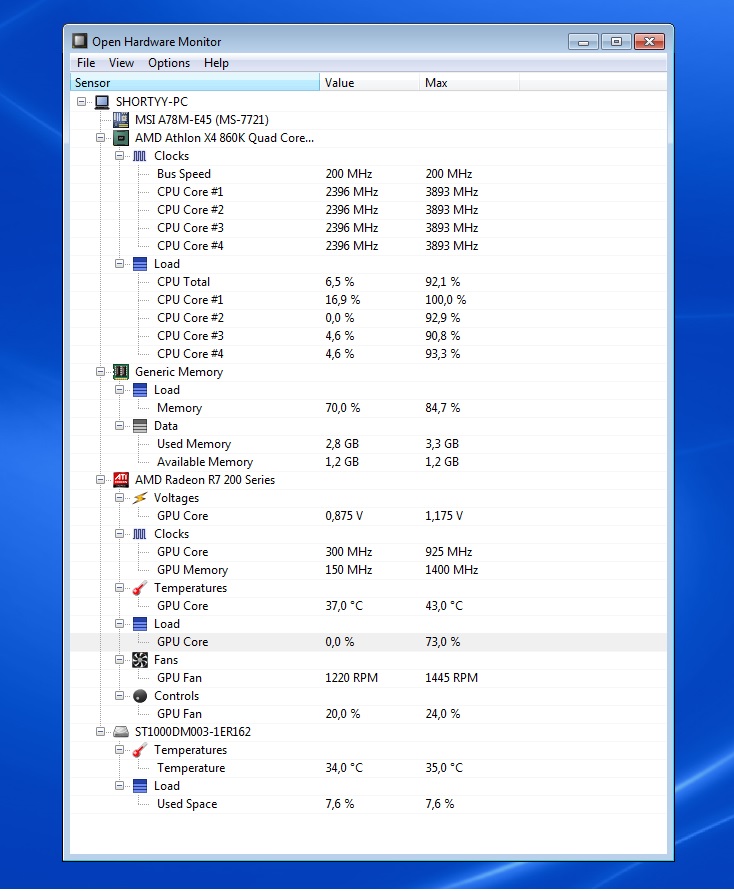Click the Clocks icon under AMD Athlon

(x=140, y=156)
